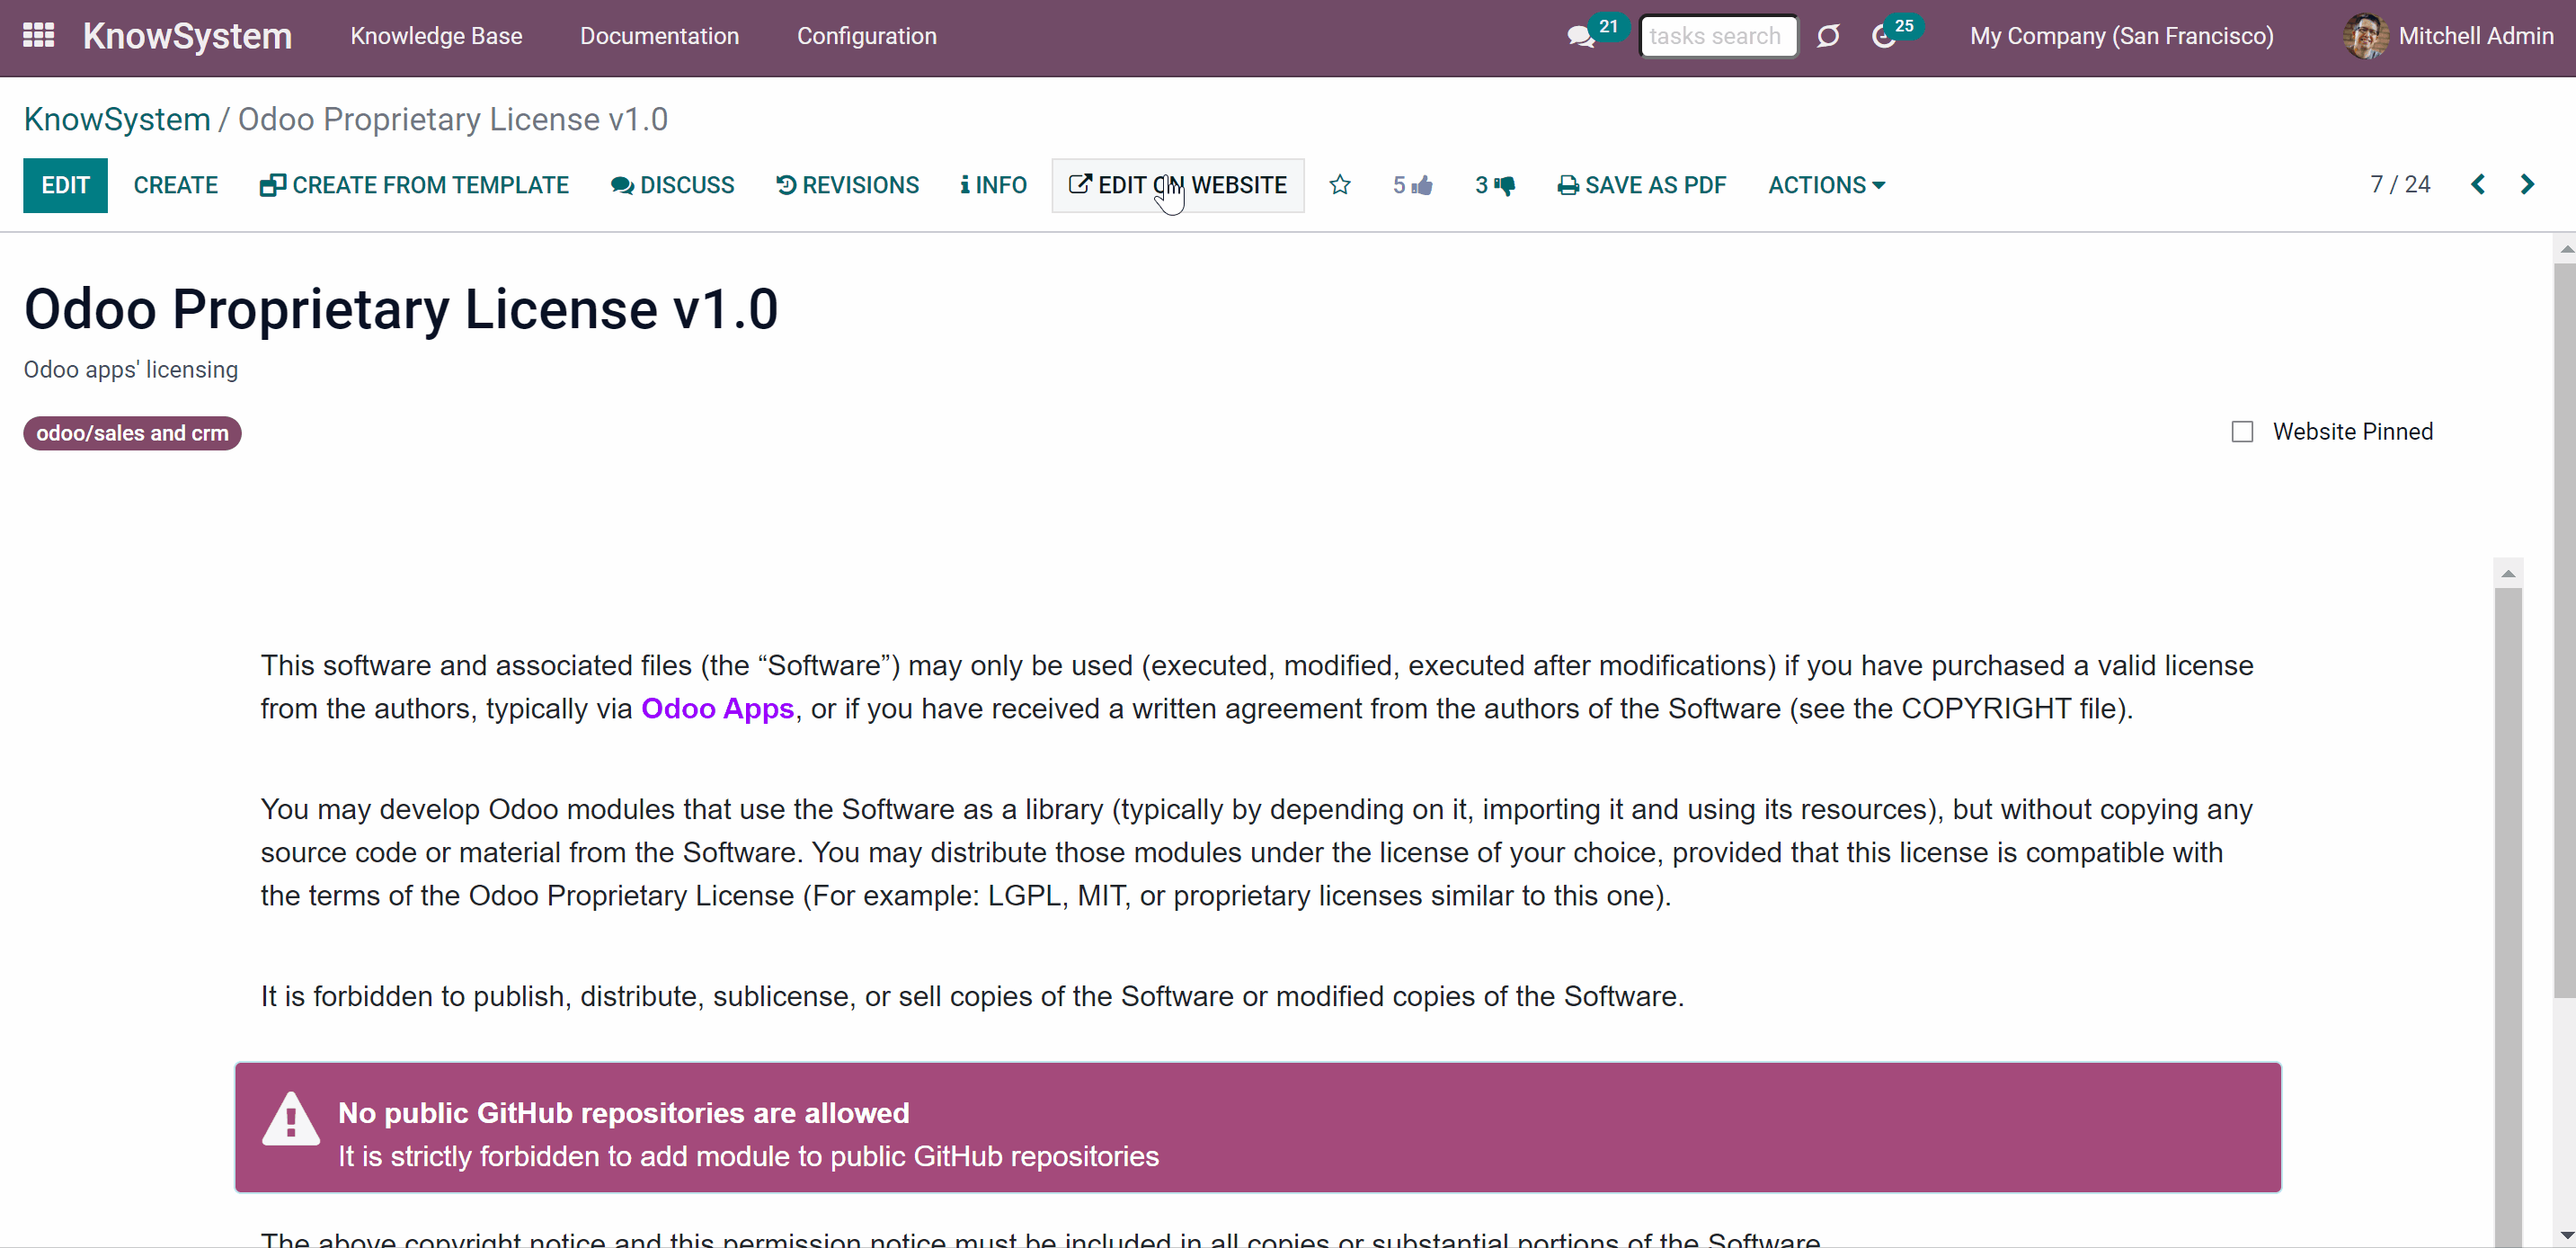The image size is (2576, 1248).
Task: Click the odoo/sales and crm tag
Action: click(x=132, y=434)
